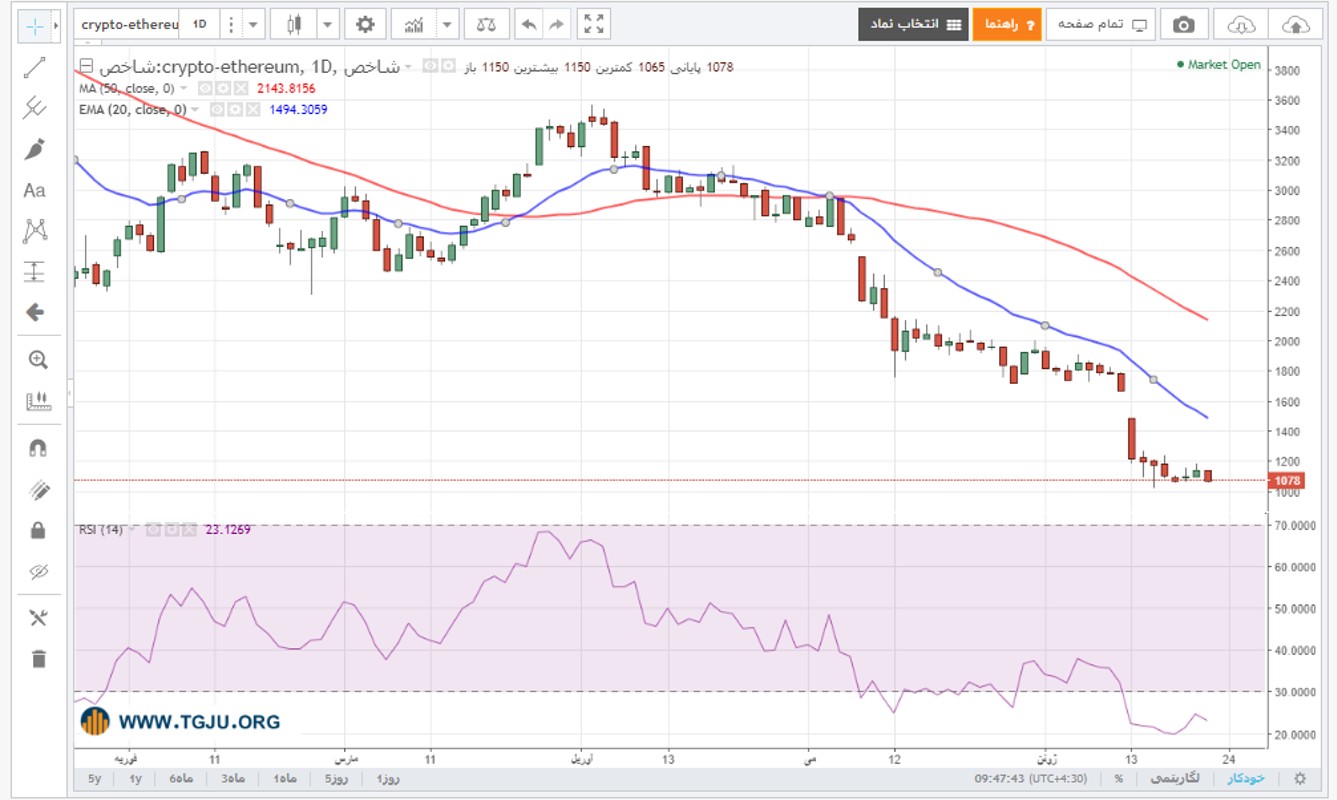Toggle the لگاریتمی logarithmic scale

(1176, 778)
